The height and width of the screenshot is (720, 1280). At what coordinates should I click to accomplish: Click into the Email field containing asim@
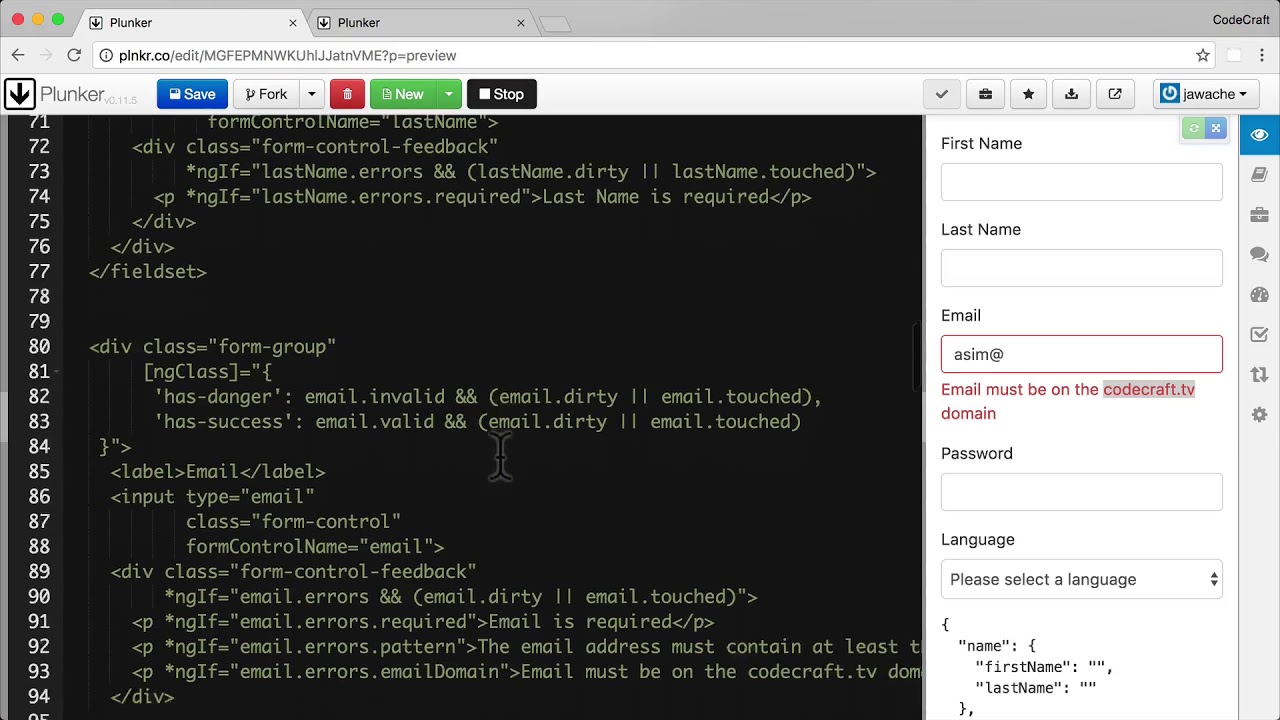coord(1081,354)
